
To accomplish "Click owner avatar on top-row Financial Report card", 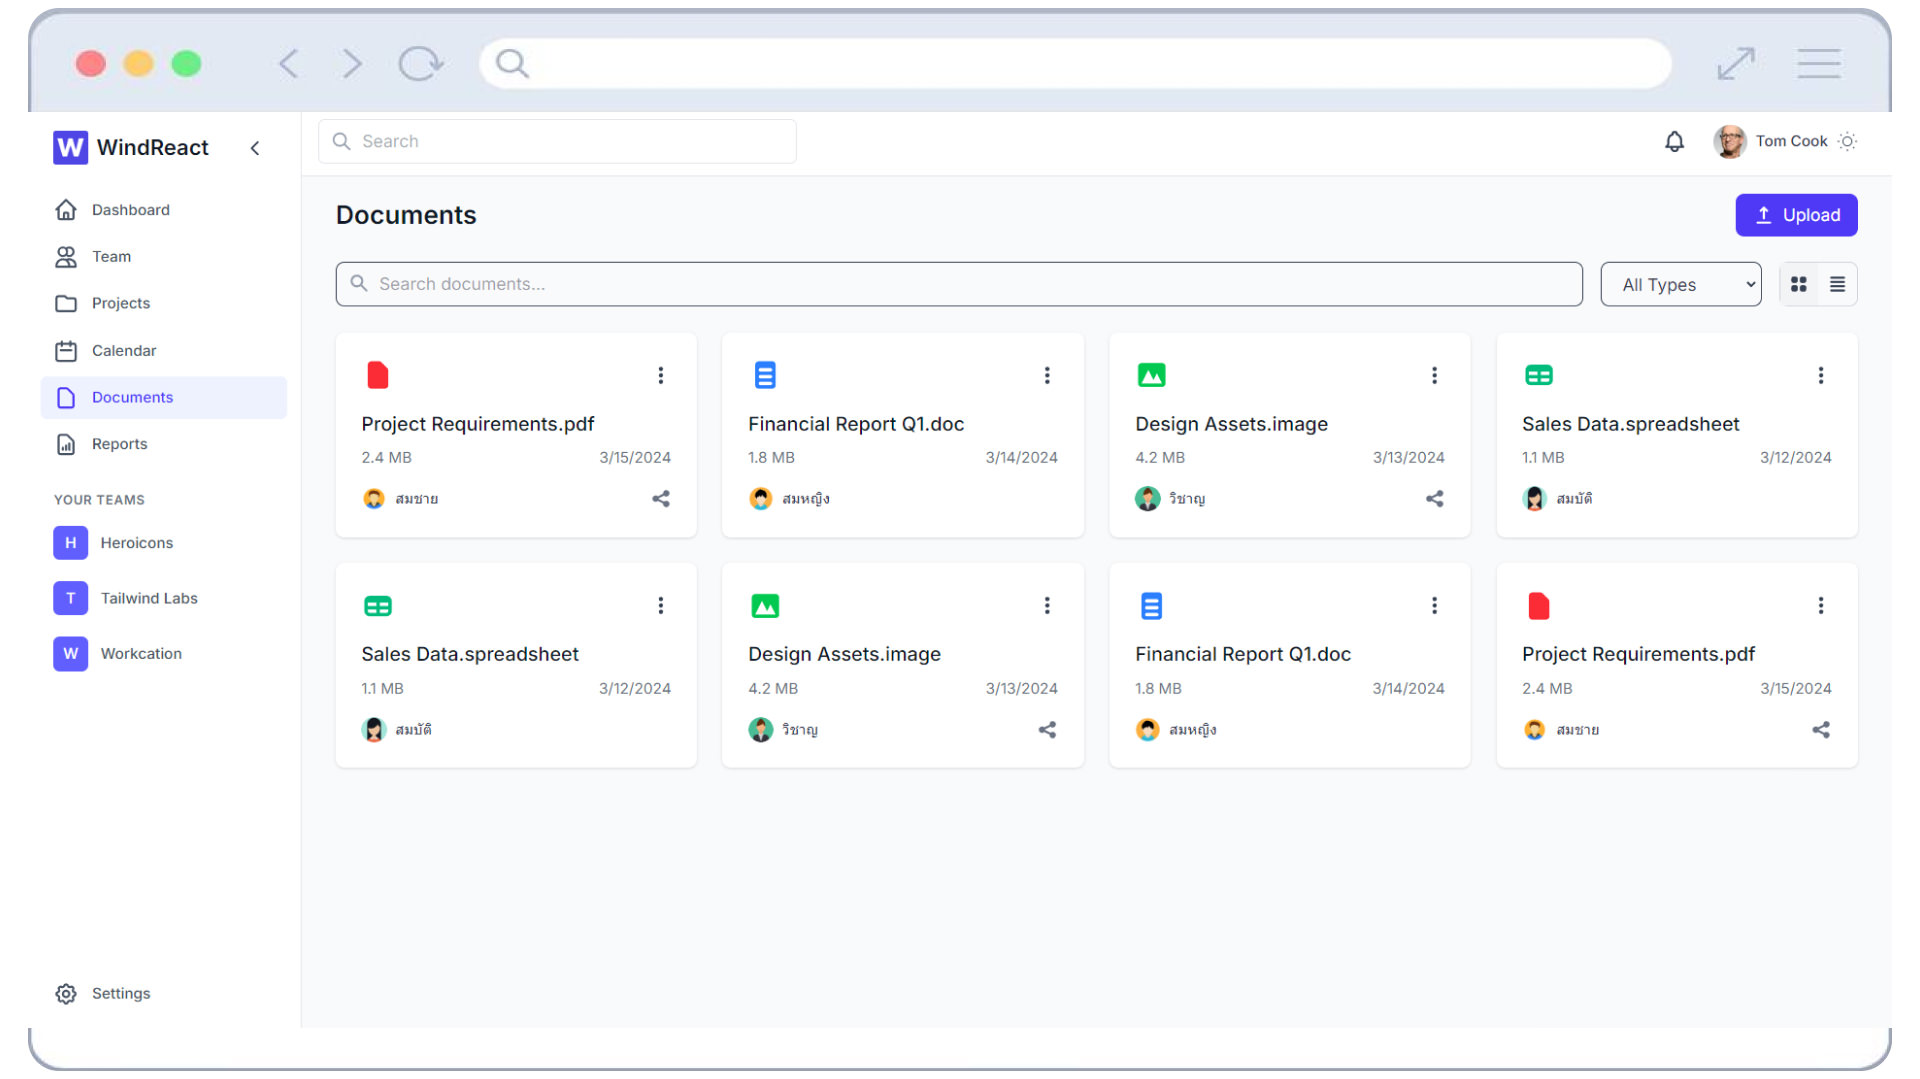I will 761,499.
